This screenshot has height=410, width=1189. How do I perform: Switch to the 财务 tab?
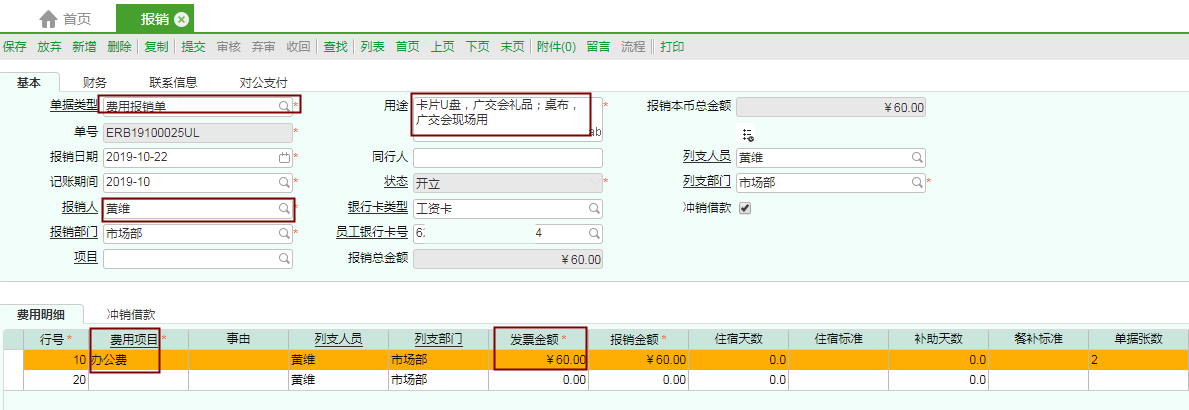pyautogui.click(x=95, y=82)
